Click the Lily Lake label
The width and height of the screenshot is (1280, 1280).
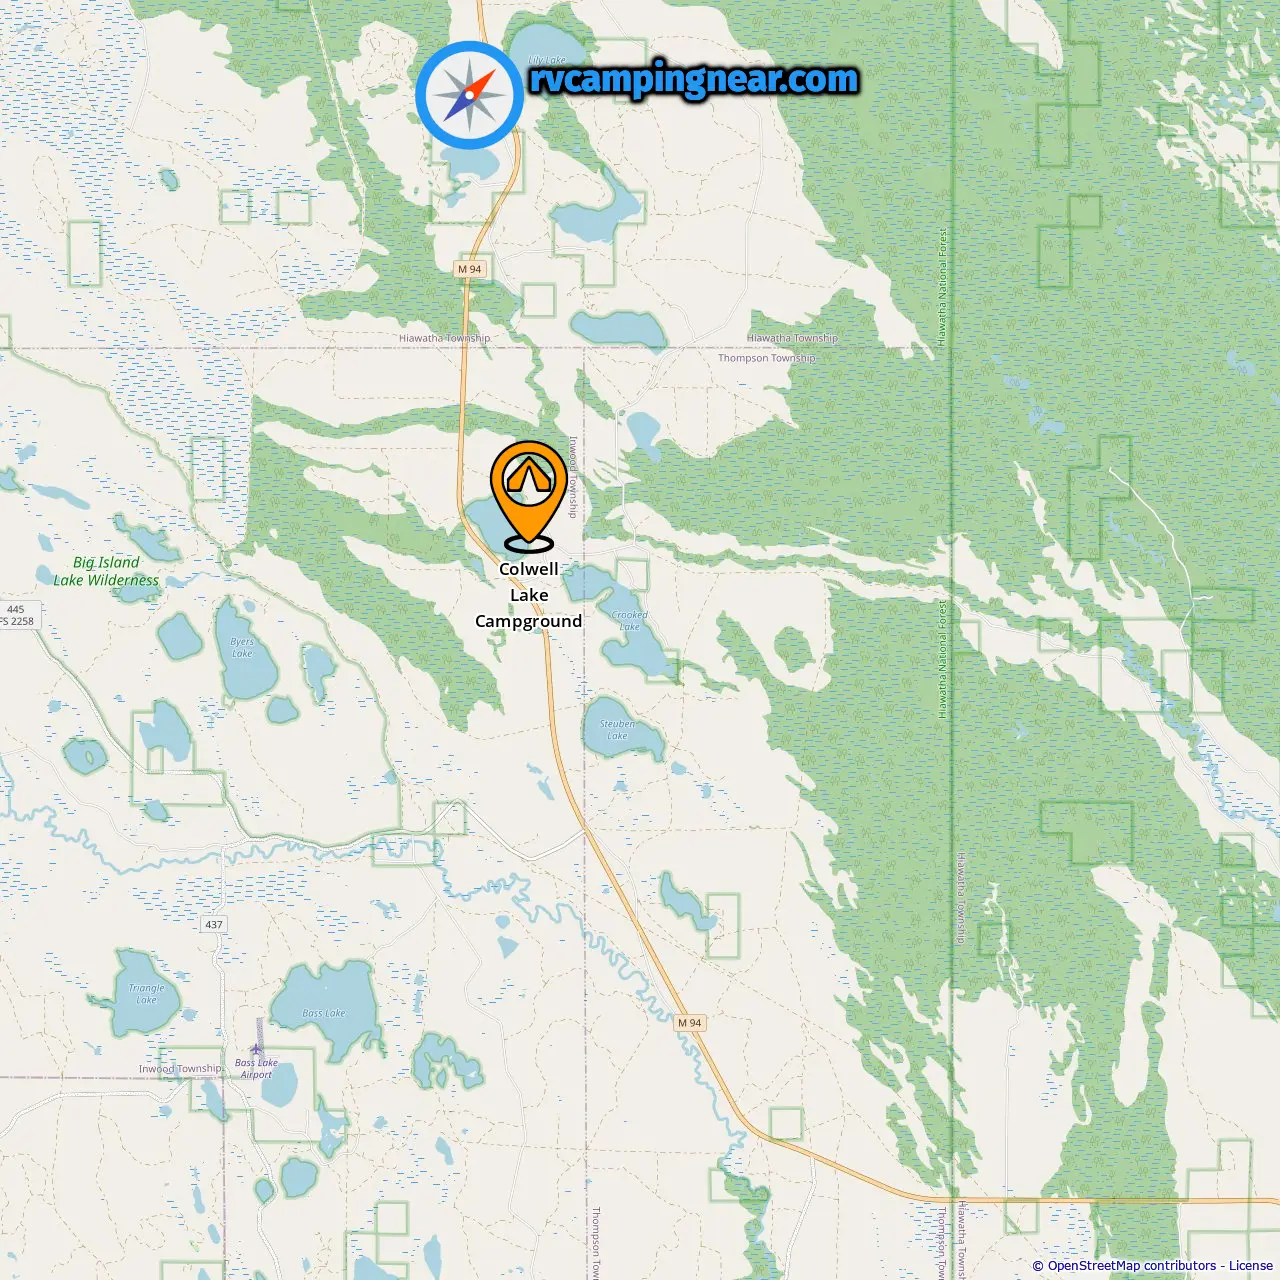(x=547, y=60)
